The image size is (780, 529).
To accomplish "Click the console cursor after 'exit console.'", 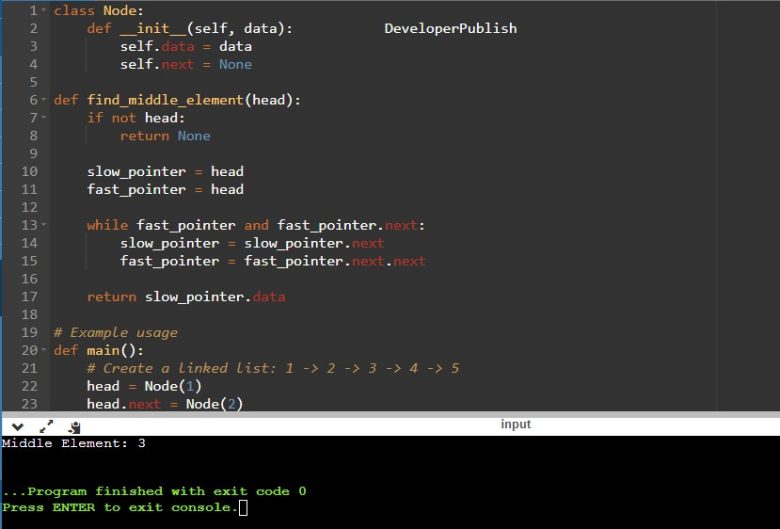I will pos(243,508).
